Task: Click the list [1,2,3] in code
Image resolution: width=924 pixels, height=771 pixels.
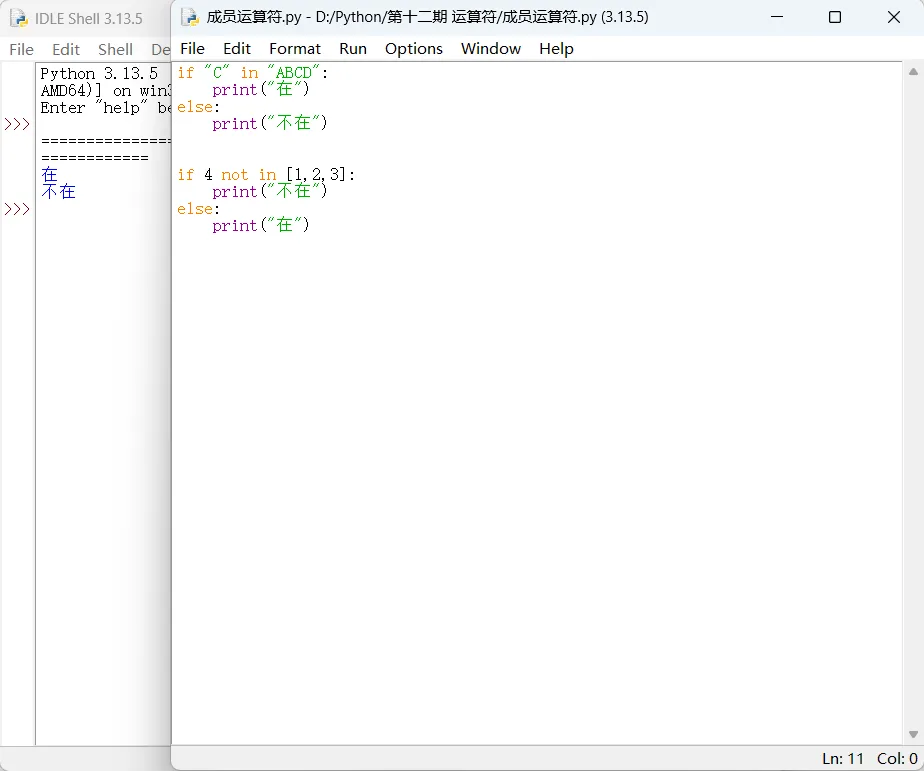Action: [316, 174]
